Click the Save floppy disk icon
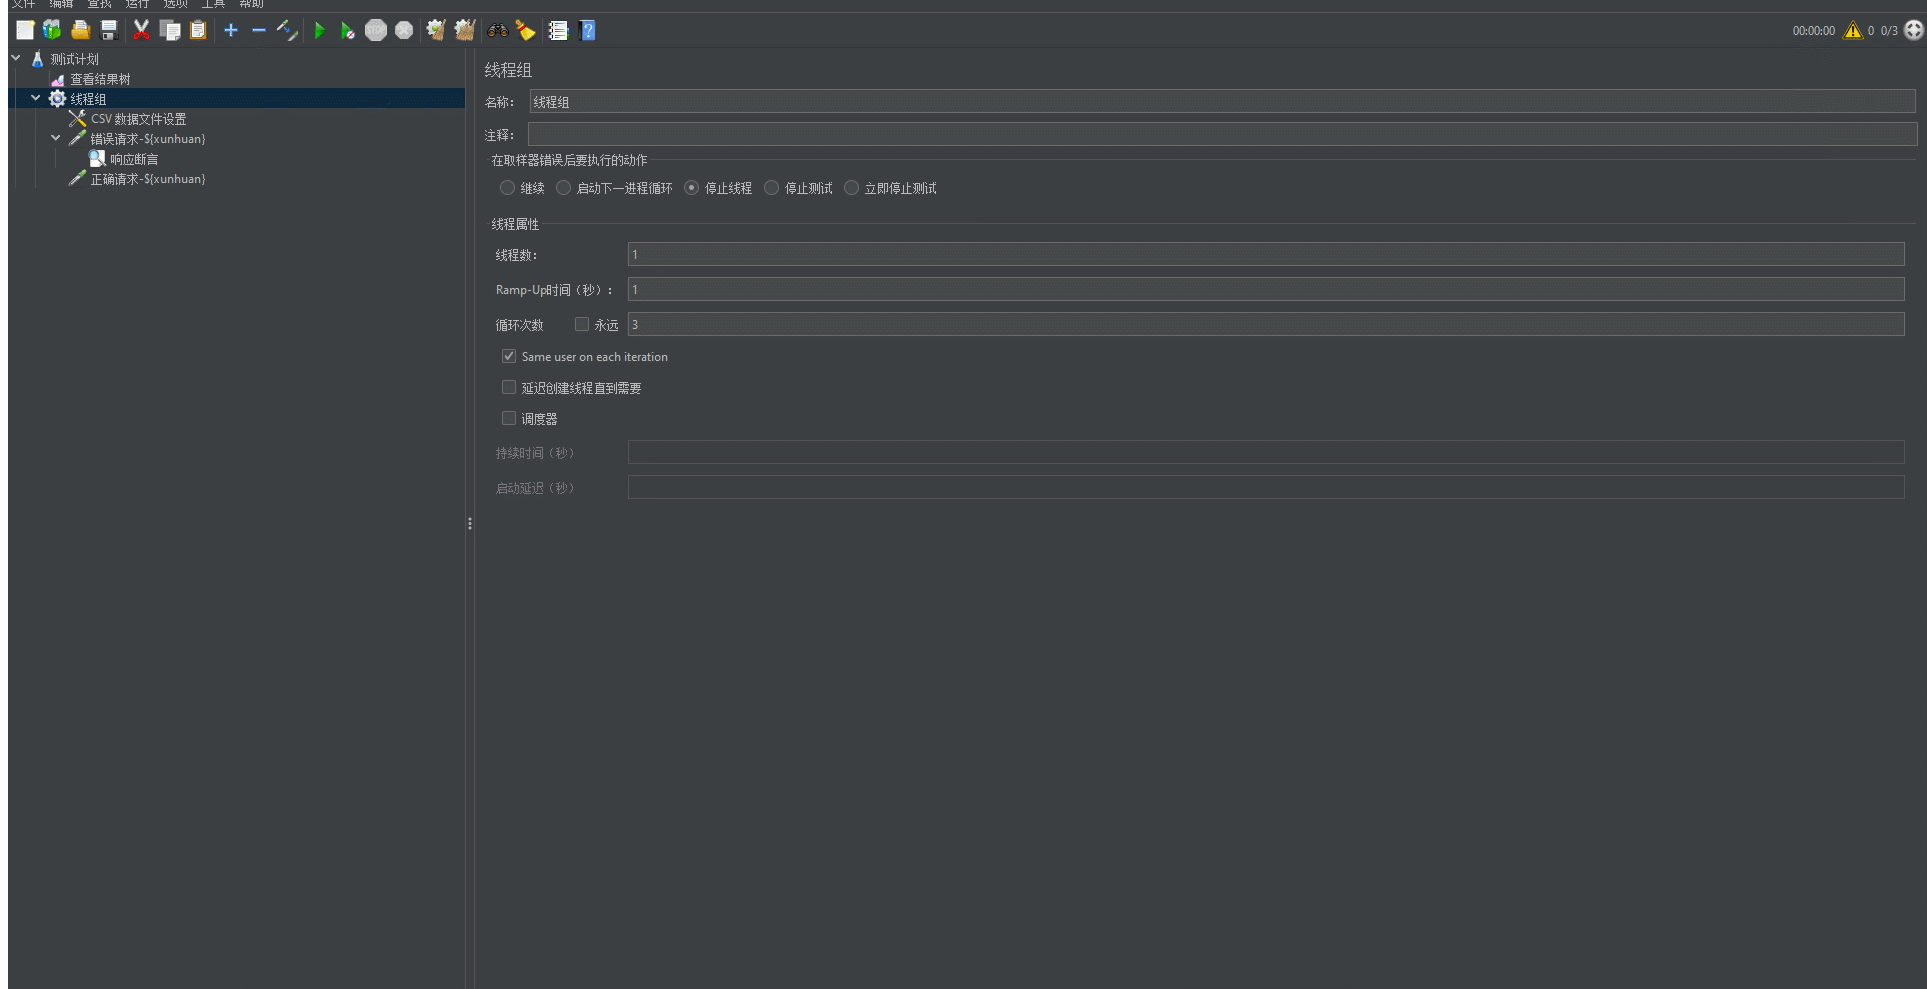Viewport: 1927px width, 989px height. pos(109,31)
